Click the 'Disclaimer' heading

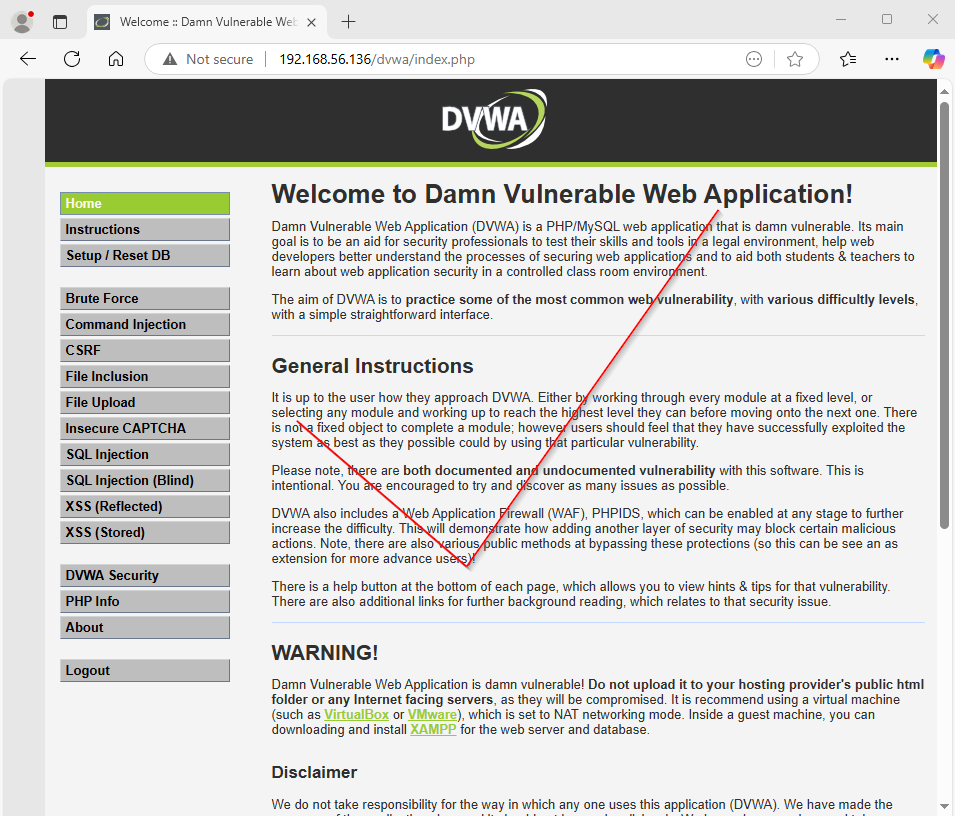click(314, 772)
